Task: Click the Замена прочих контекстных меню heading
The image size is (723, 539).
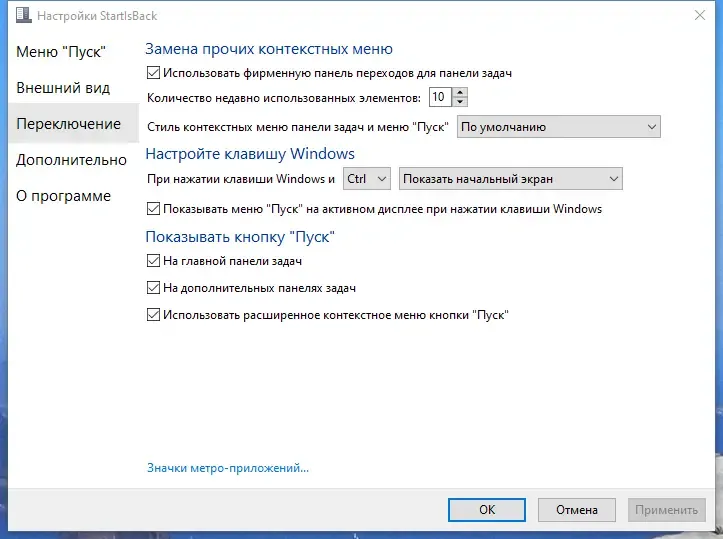Action: click(269, 49)
